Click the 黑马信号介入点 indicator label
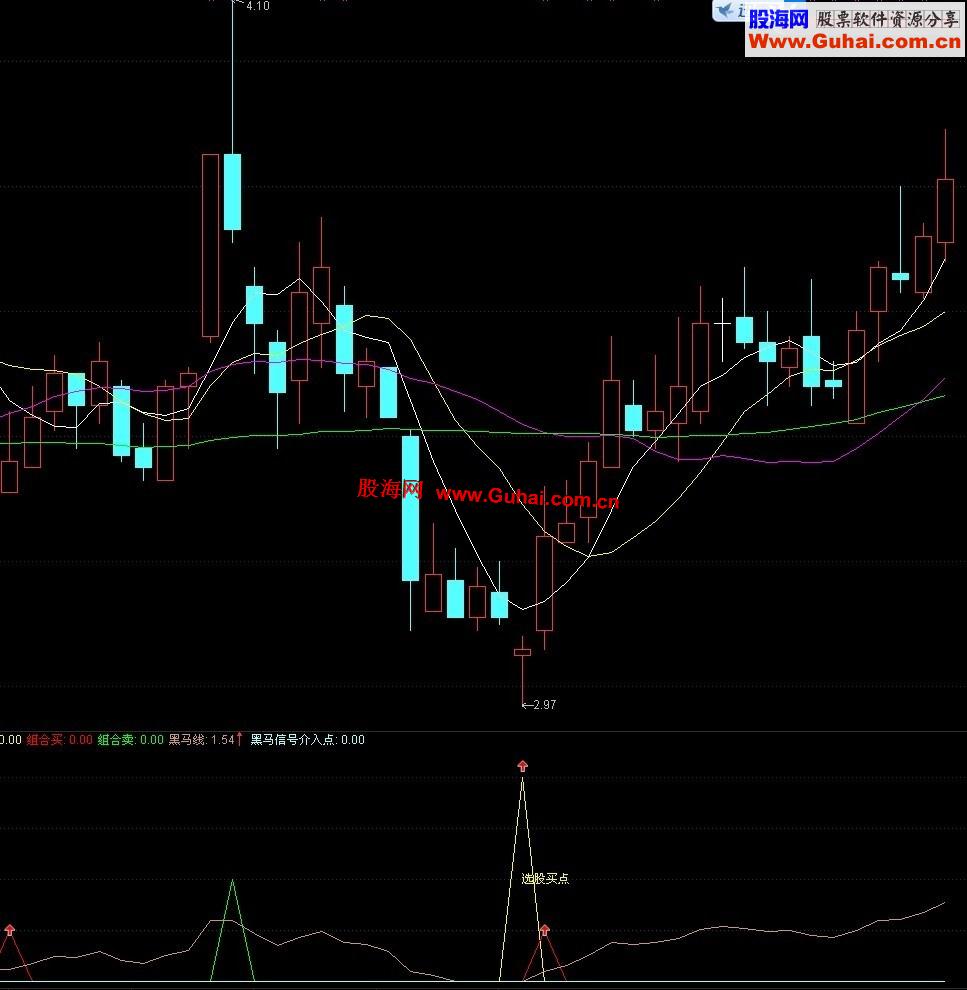The image size is (967, 990). pyautogui.click(x=307, y=739)
